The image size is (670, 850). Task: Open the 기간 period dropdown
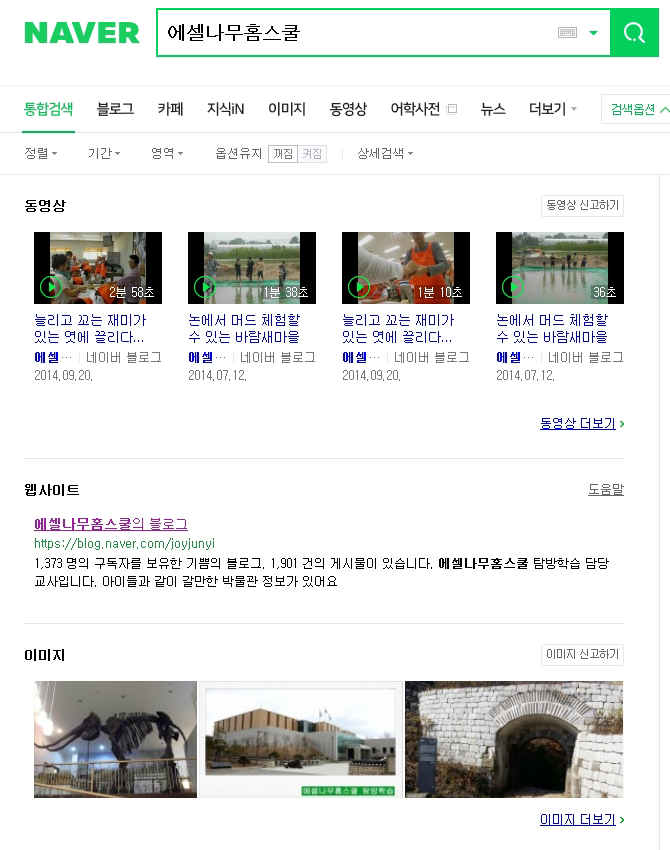pyautogui.click(x=104, y=153)
